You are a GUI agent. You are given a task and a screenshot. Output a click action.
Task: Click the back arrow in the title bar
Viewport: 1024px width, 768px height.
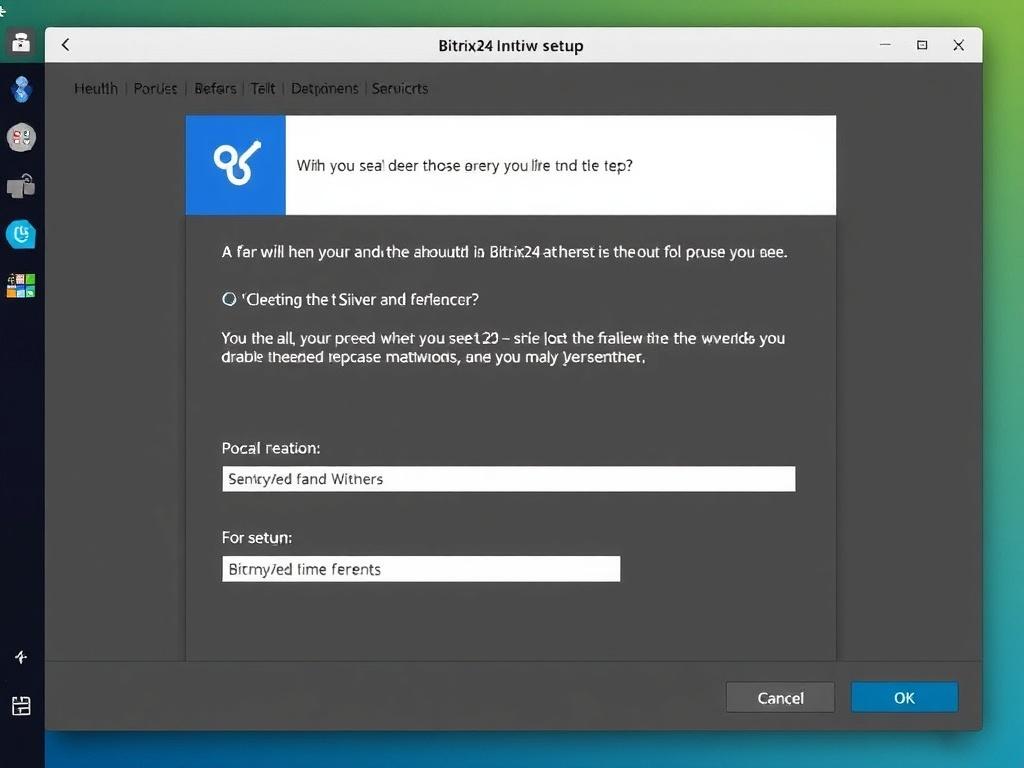[x=65, y=44]
